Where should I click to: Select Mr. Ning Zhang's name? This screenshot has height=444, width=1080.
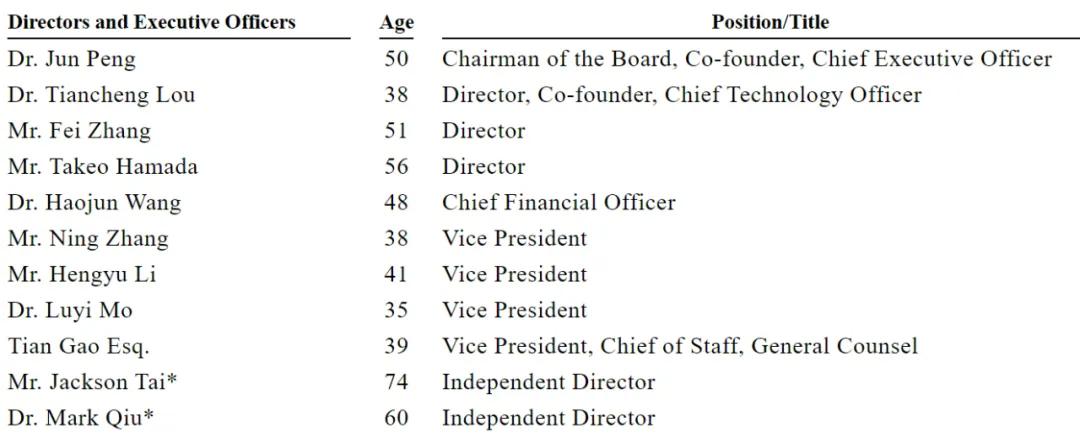(x=88, y=238)
